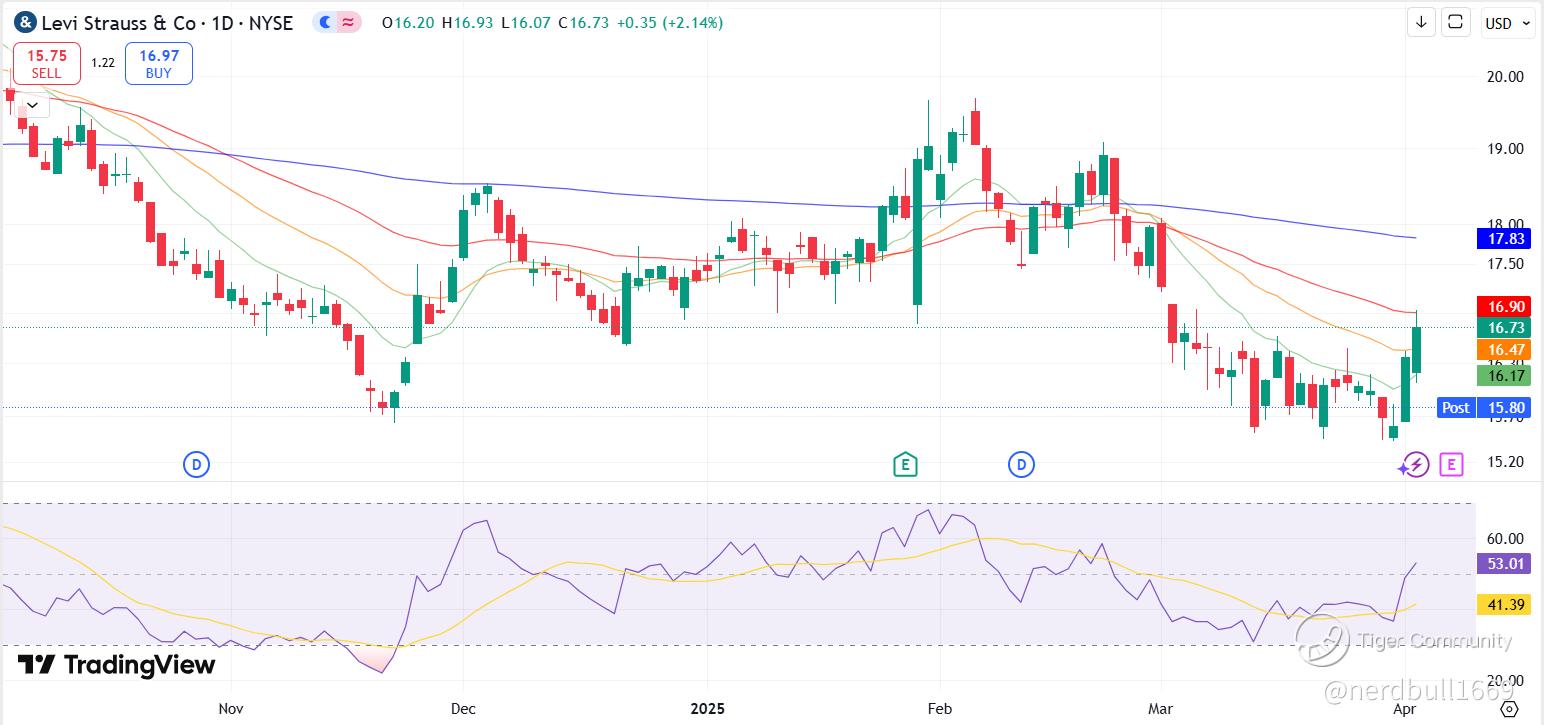This screenshot has height=725, width=1544.
Task: Click the Dec time axis label
Action: pyautogui.click(x=463, y=709)
